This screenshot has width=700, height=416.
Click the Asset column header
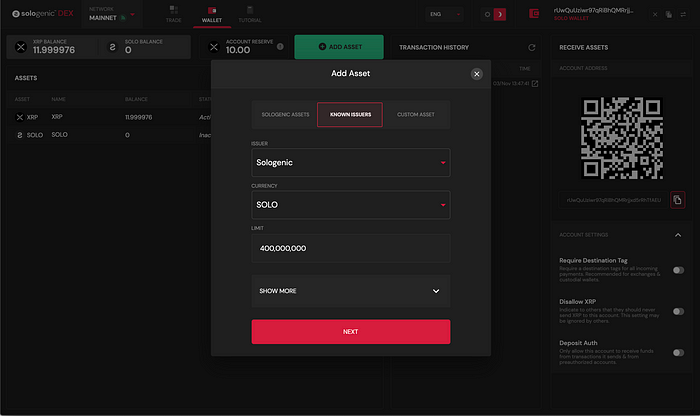(x=22, y=99)
